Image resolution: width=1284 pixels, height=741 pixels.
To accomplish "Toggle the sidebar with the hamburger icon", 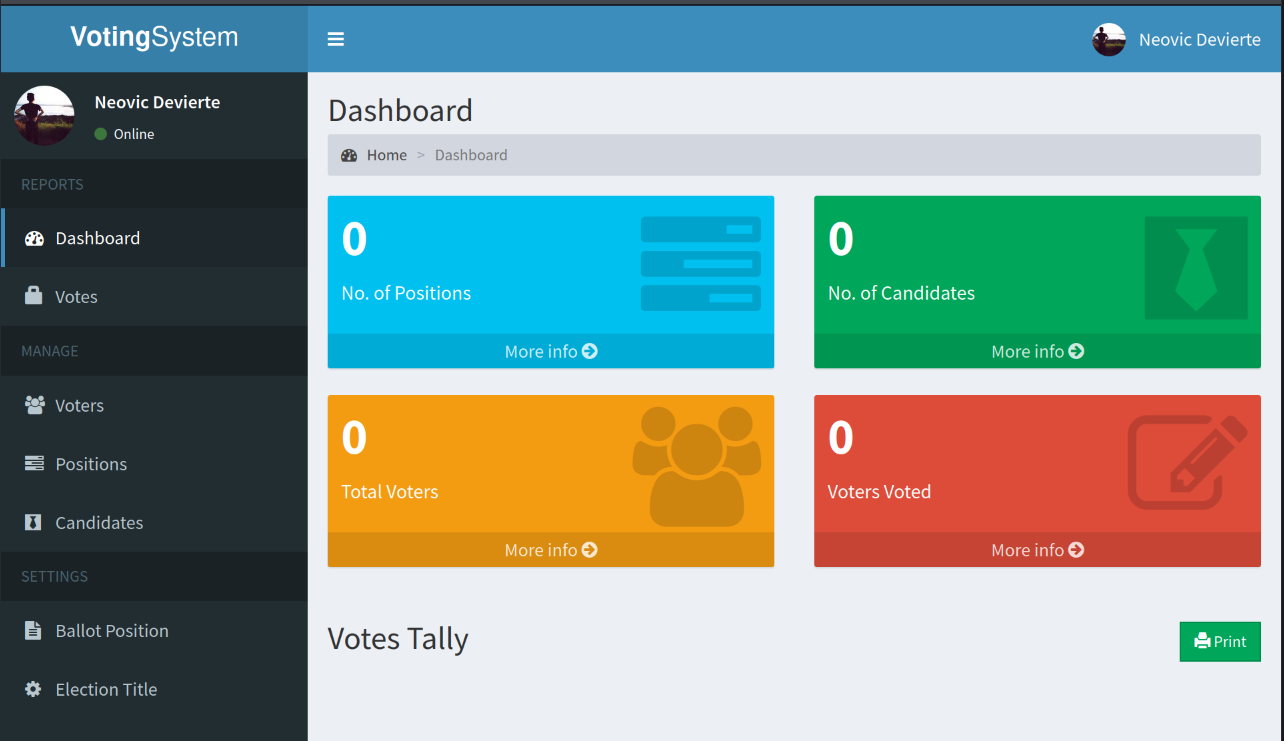I will pyautogui.click(x=336, y=39).
